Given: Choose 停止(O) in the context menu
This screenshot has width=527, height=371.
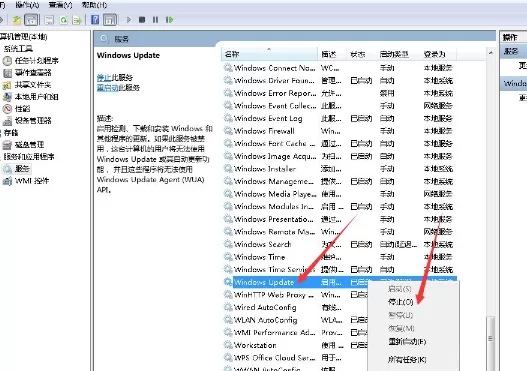Looking at the screenshot, I should click(401, 302).
